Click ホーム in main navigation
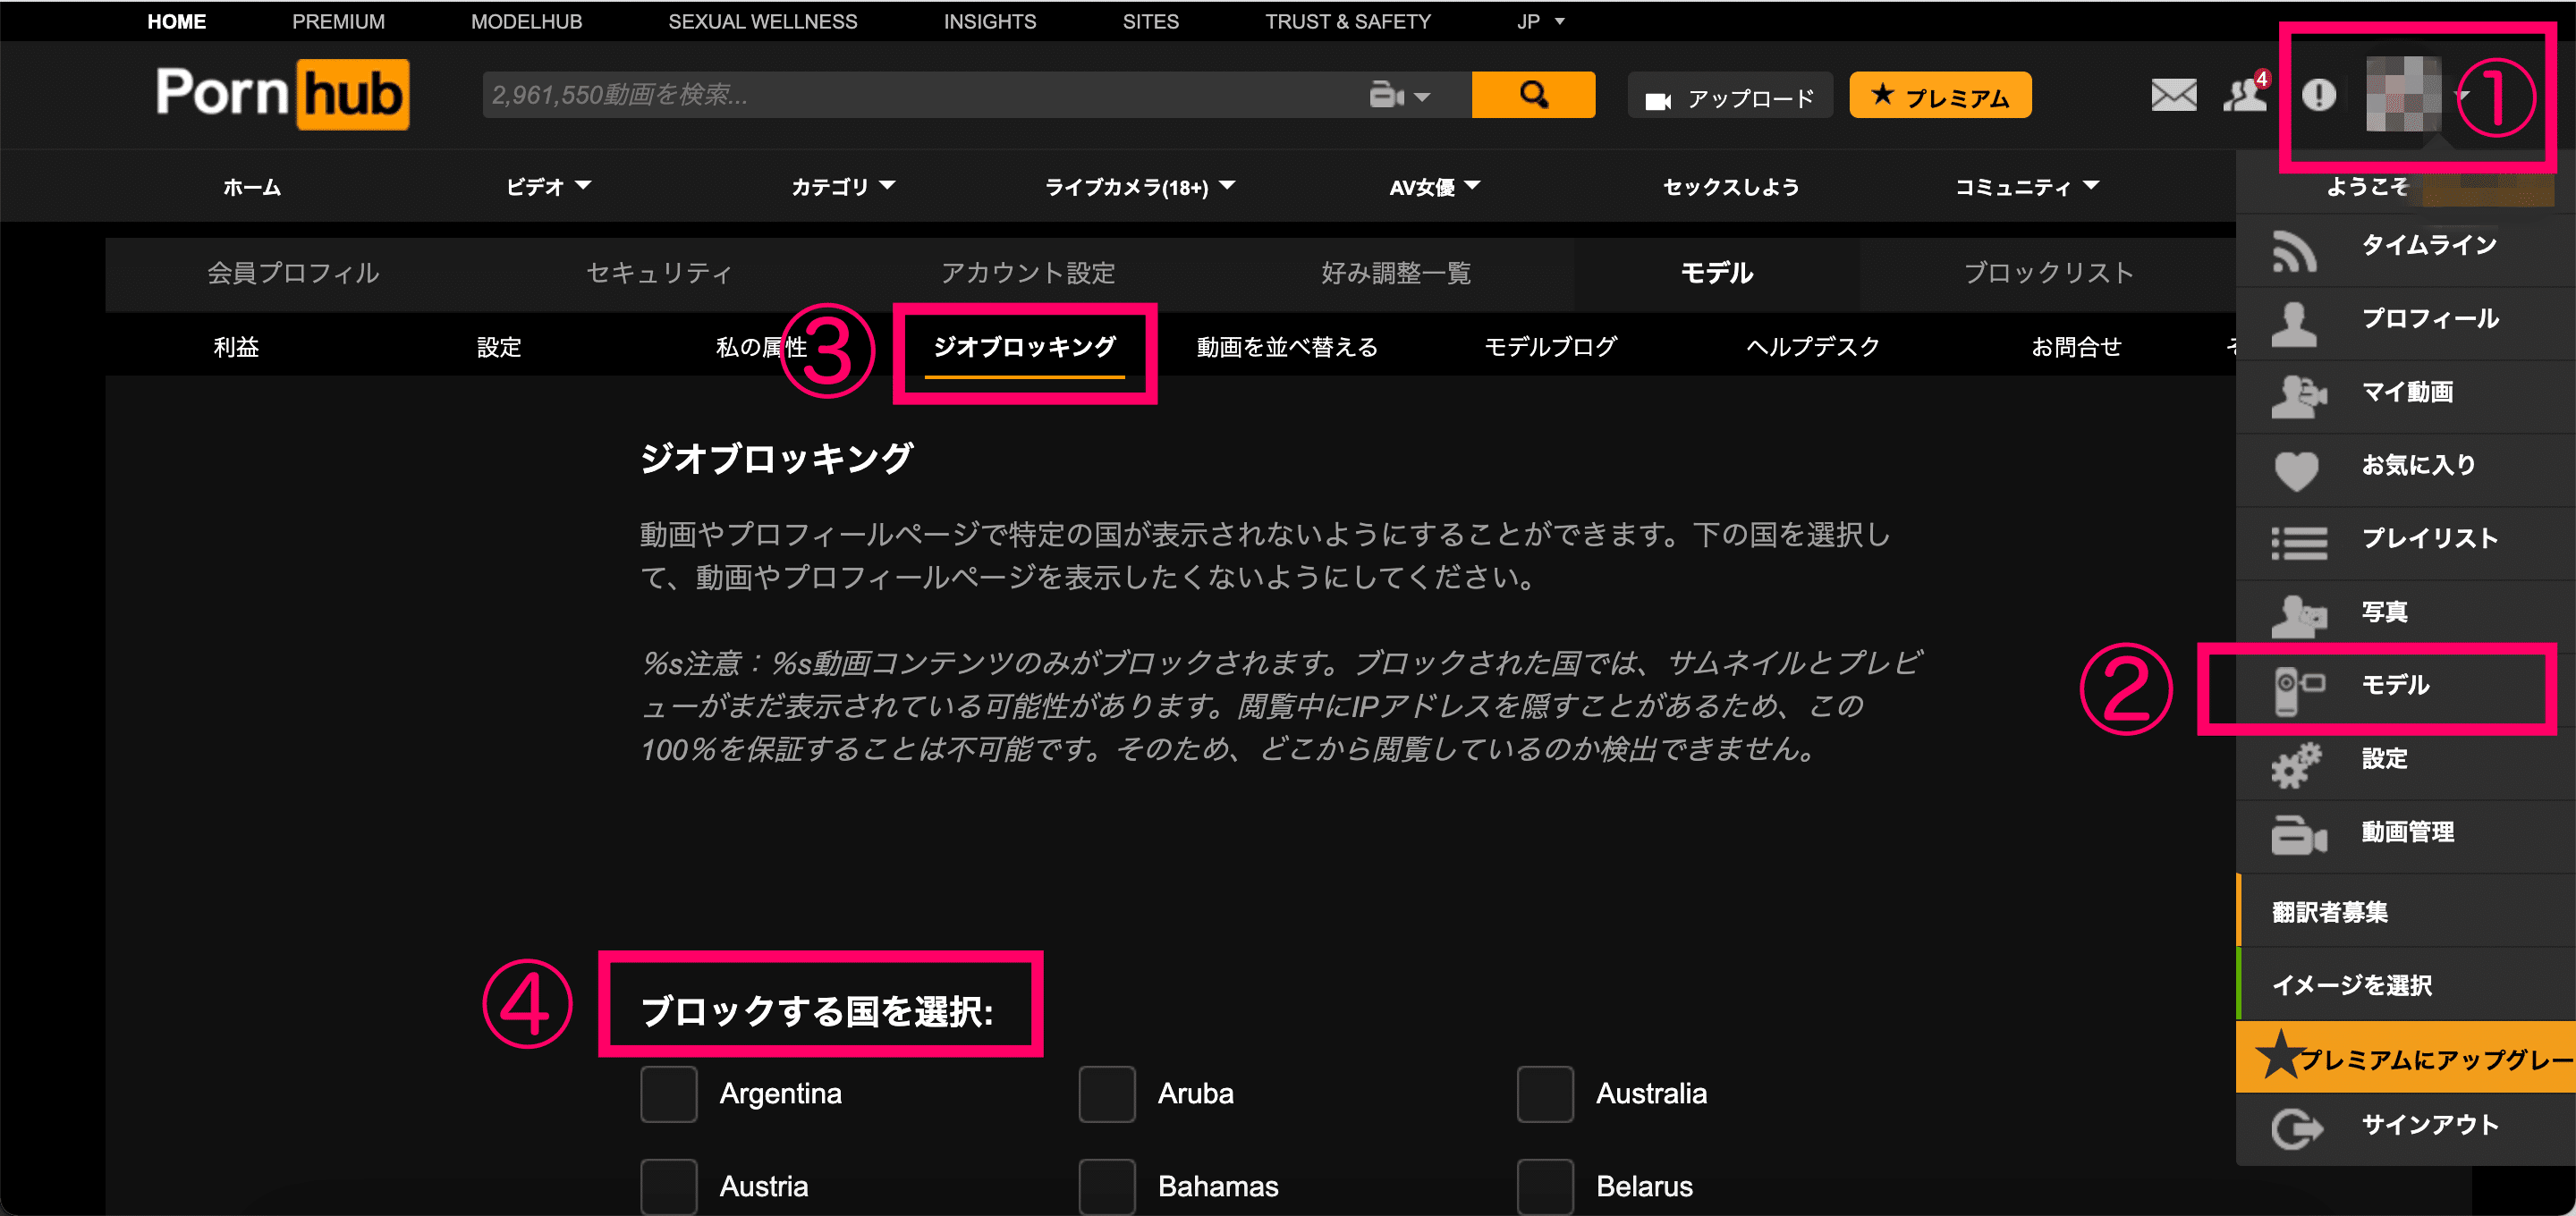This screenshot has height=1216, width=2576. pos(252,187)
